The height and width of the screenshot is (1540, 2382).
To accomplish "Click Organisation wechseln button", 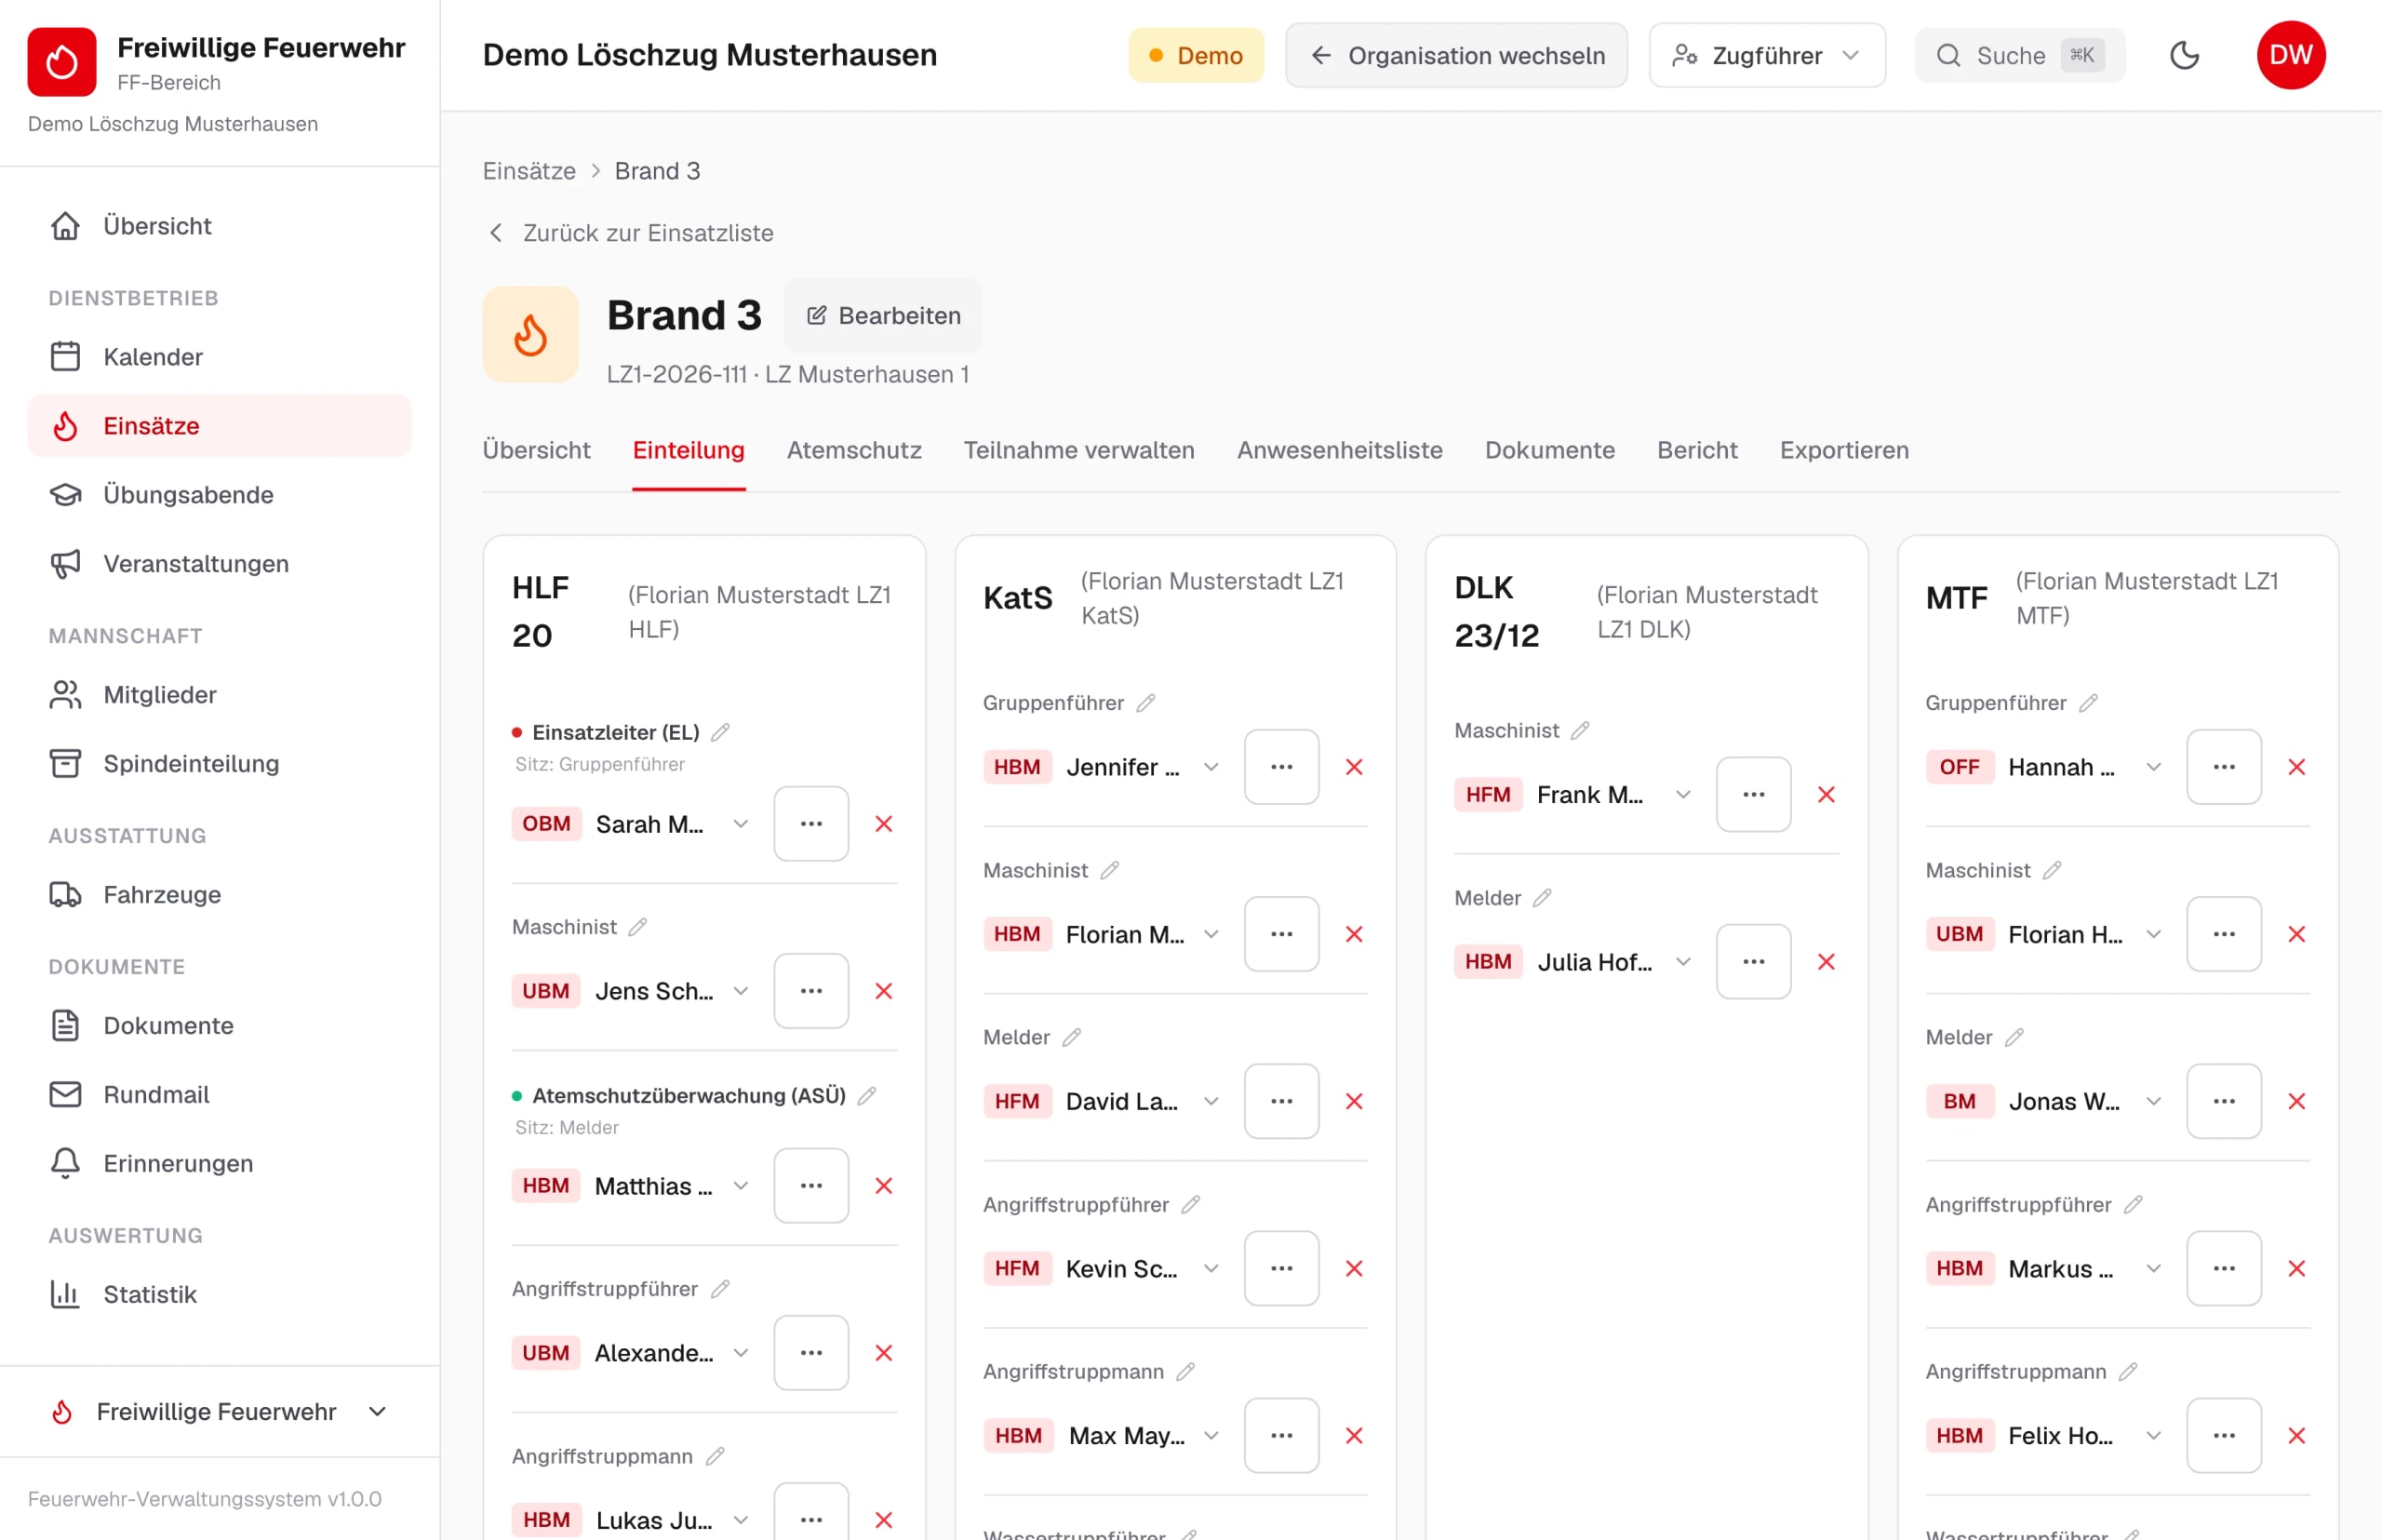I will tap(1456, 55).
